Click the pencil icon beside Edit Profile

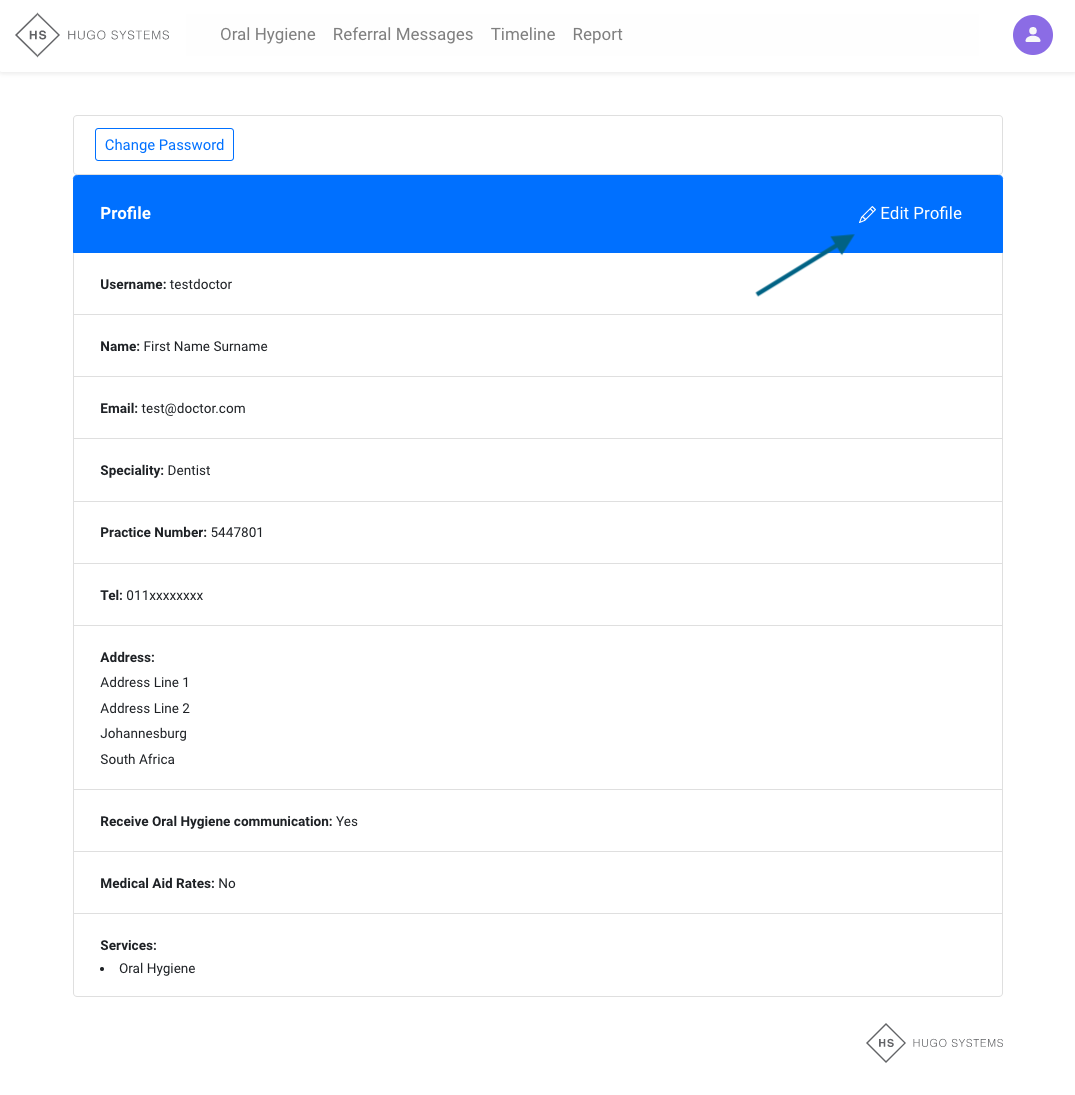[867, 214]
